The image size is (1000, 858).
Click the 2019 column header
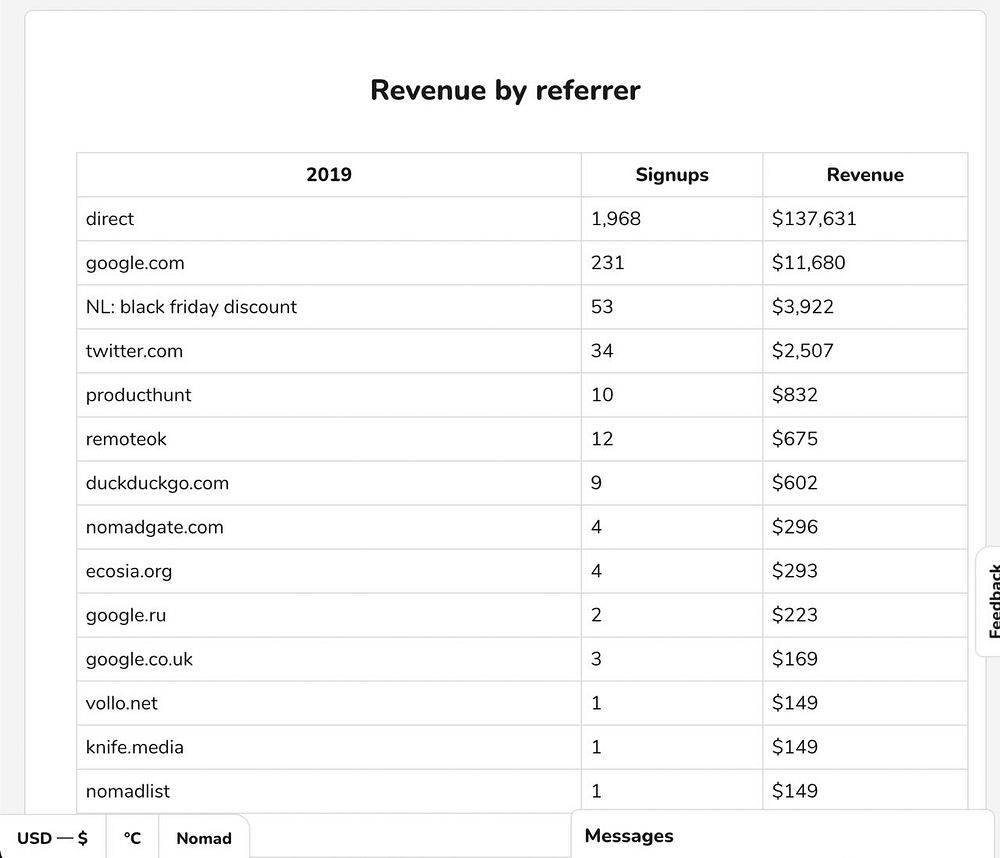point(329,175)
